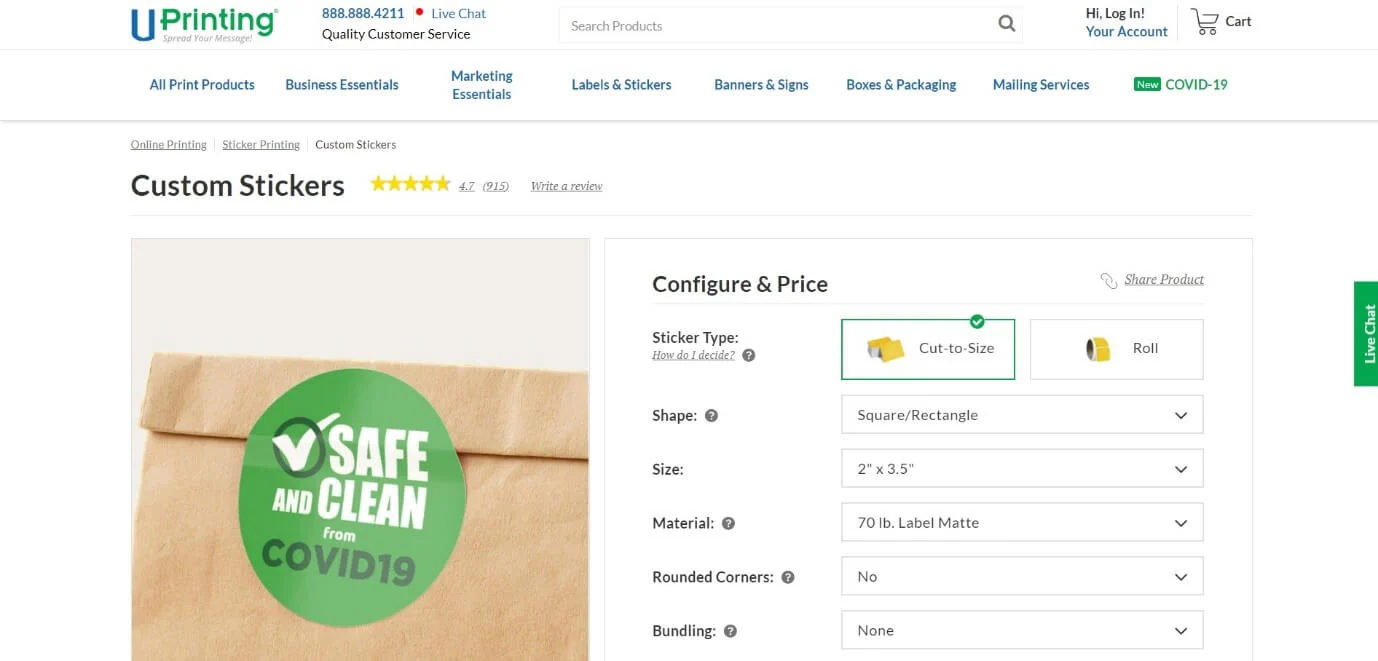The width and height of the screenshot is (1378, 661).
Task: Click help icon beside Rounded Corners
Action: tap(788, 577)
